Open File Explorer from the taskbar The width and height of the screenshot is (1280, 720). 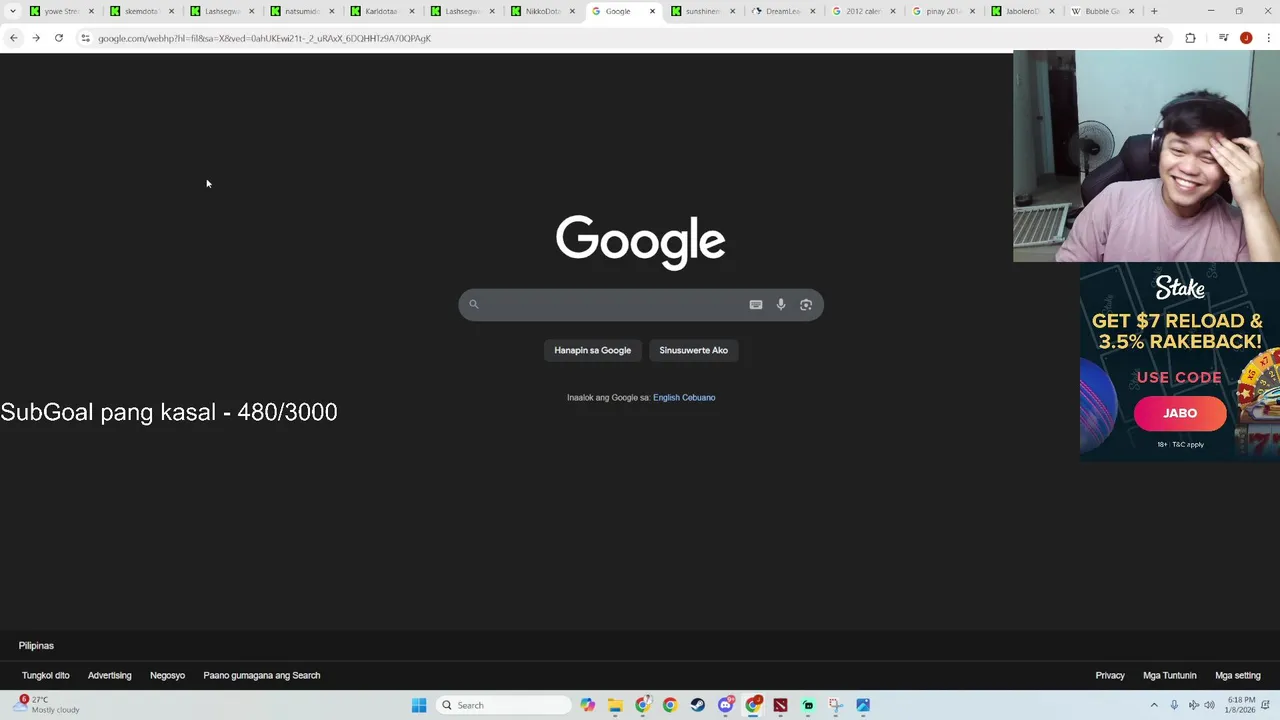(x=615, y=705)
